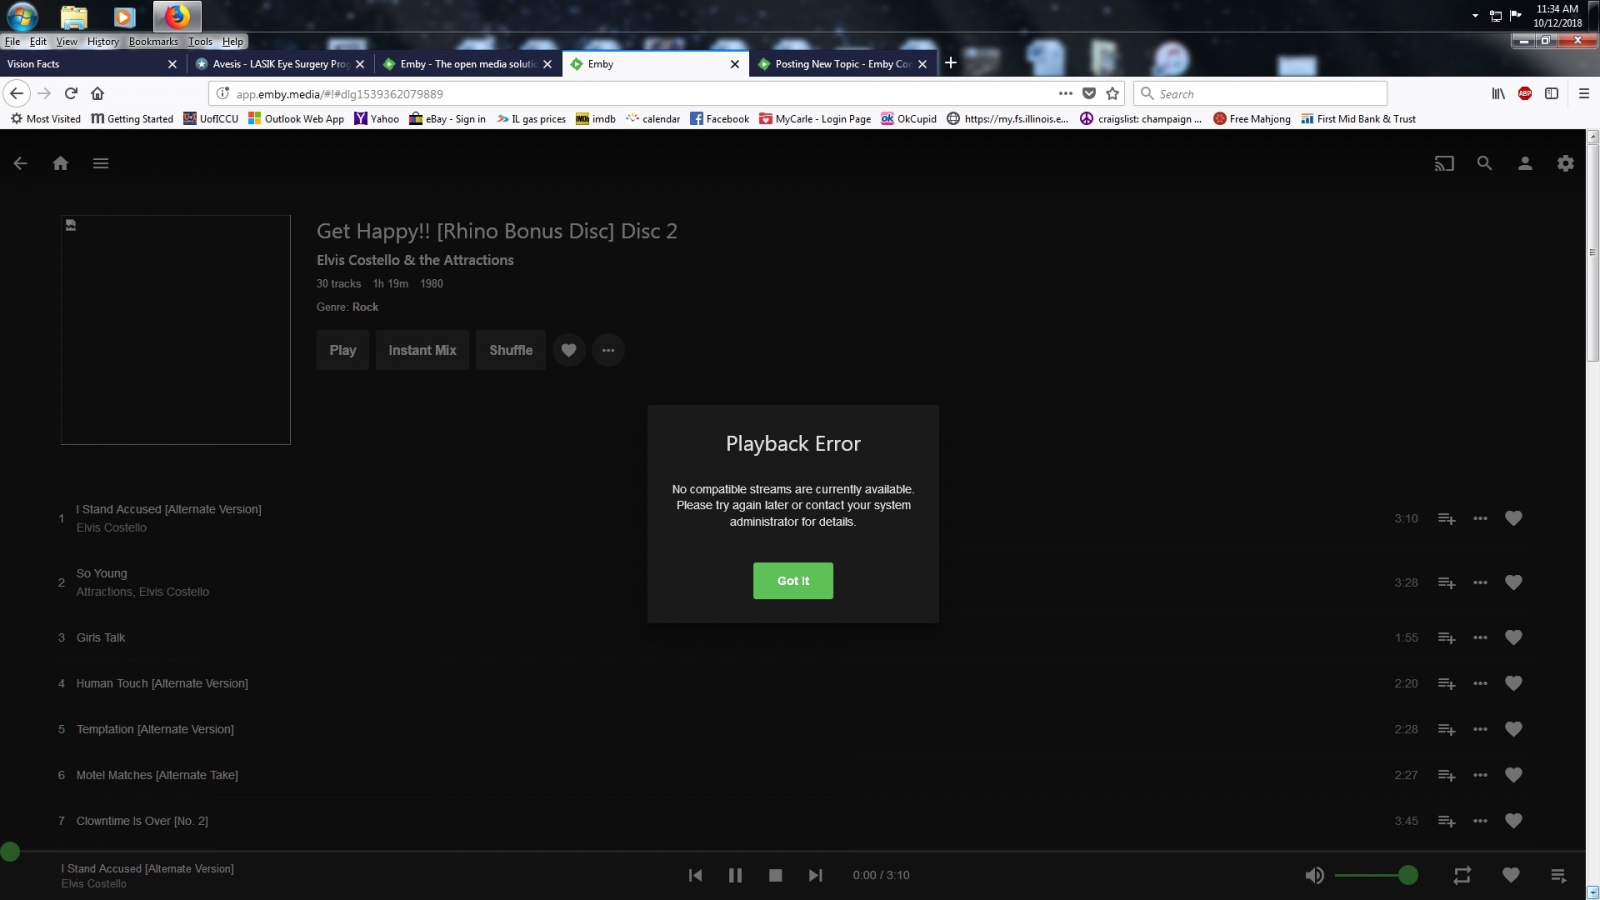Viewport: 1600px width, 900px height.
Task: Click the Shuffle button
Action: tap(511, 350)
